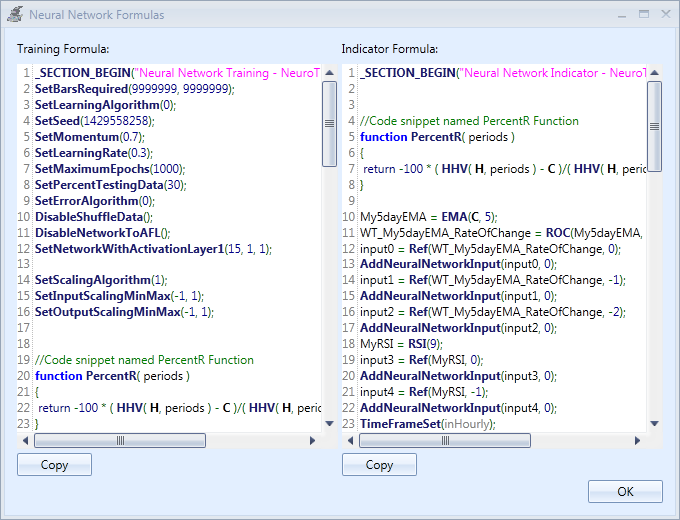Click the AddNeuralNetworkInput(input4, 0) line
The image size is (680, 520).
click(x=458, y=408)
